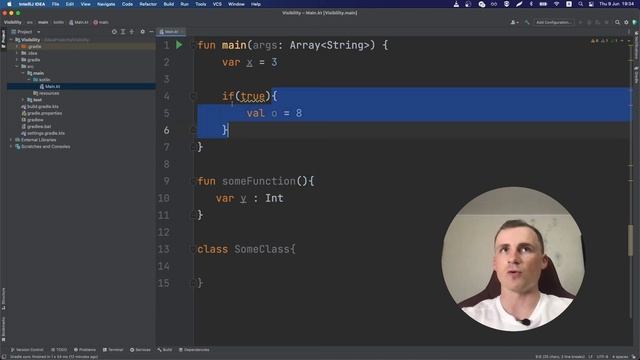640x360 pixels.
Task: Click the someFunction name in the editor
Action: 259,181
